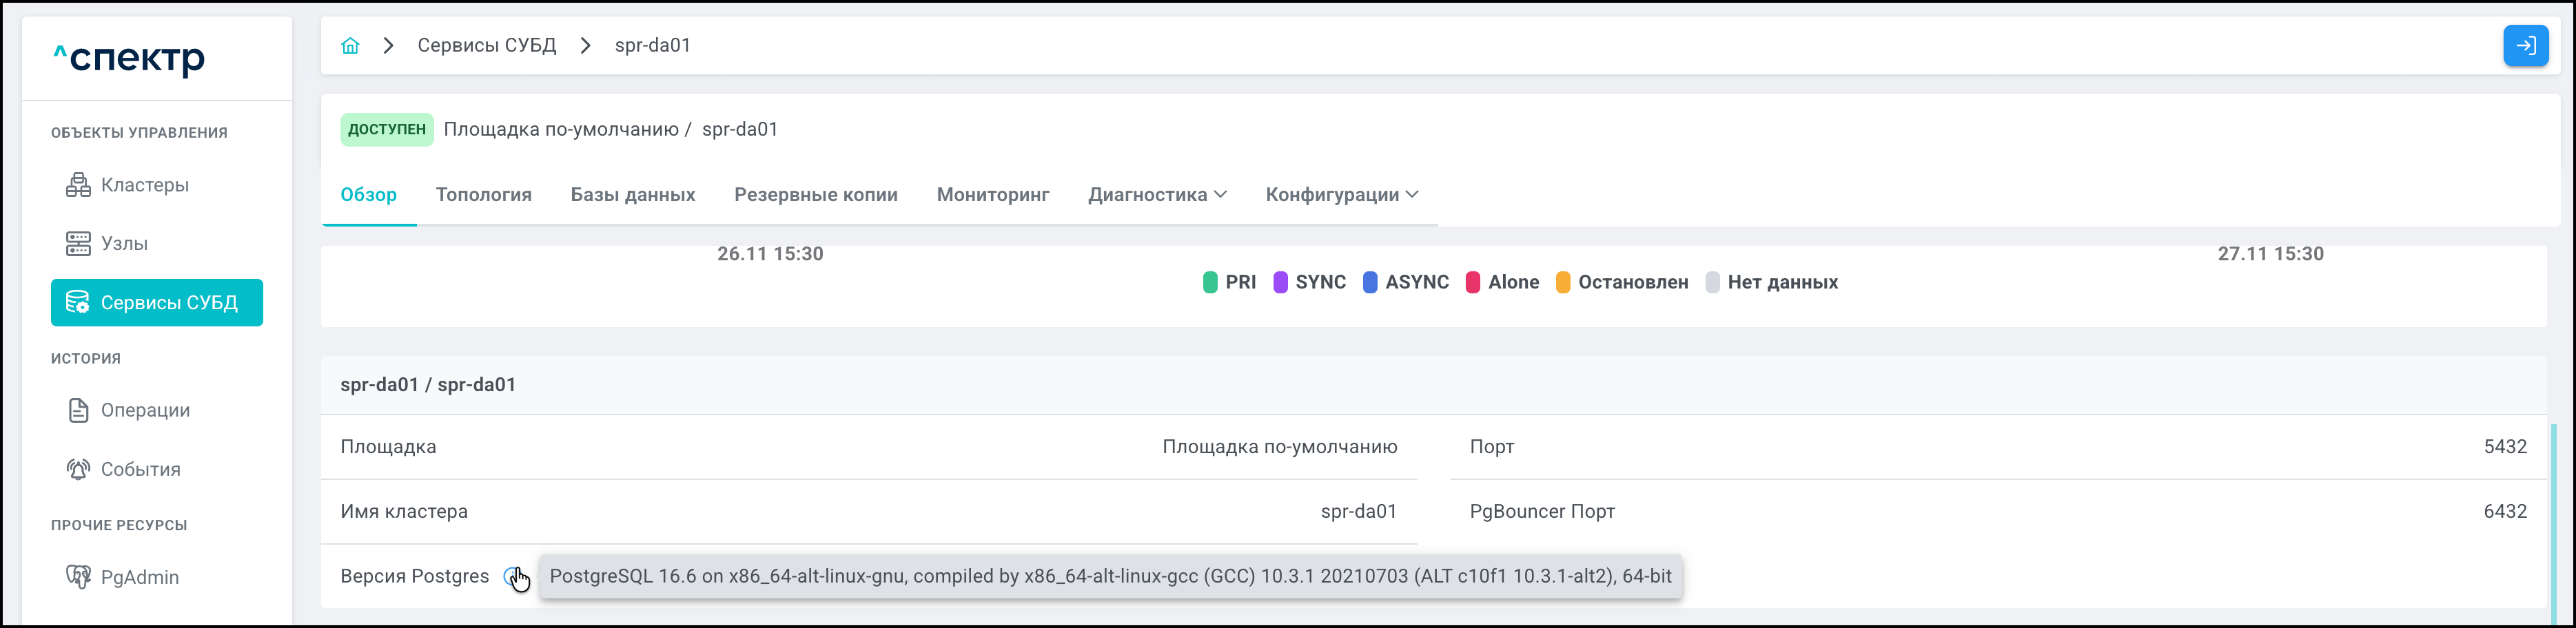
Task: Expand the Диагностика dropdown
Action: click(x=1157, y=195)
